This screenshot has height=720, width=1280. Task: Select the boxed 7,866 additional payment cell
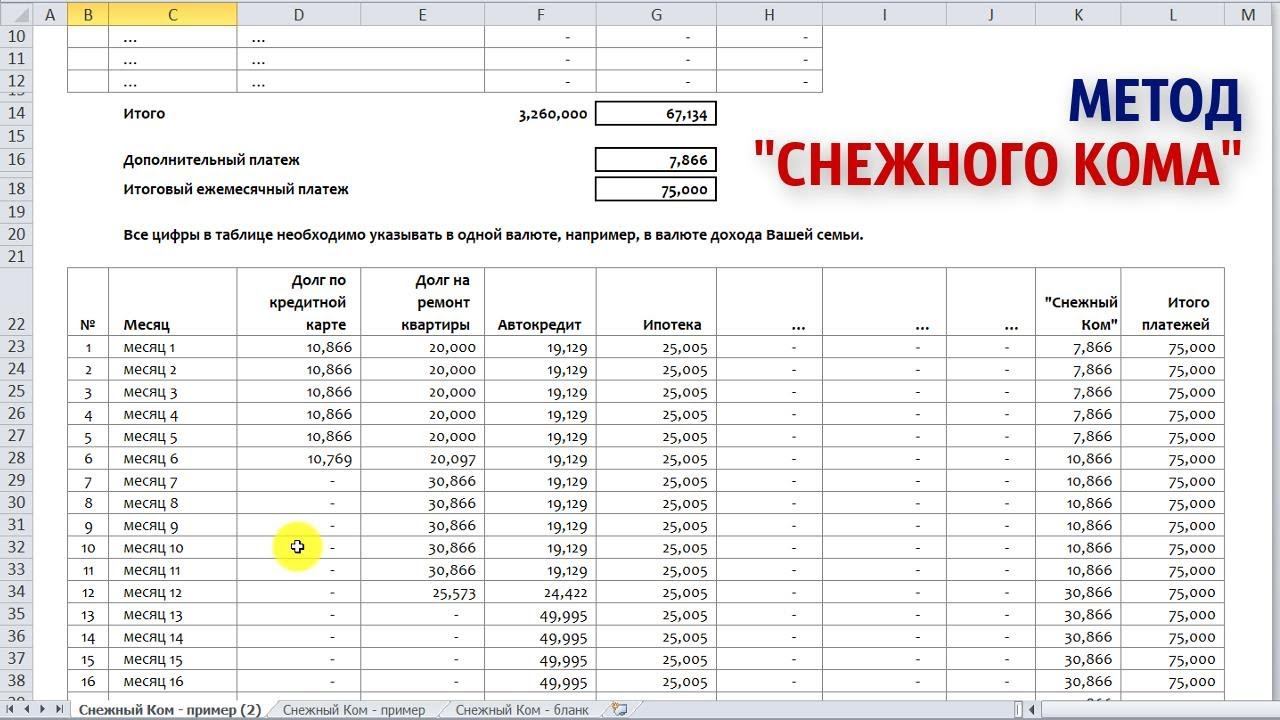coord(656,160)
